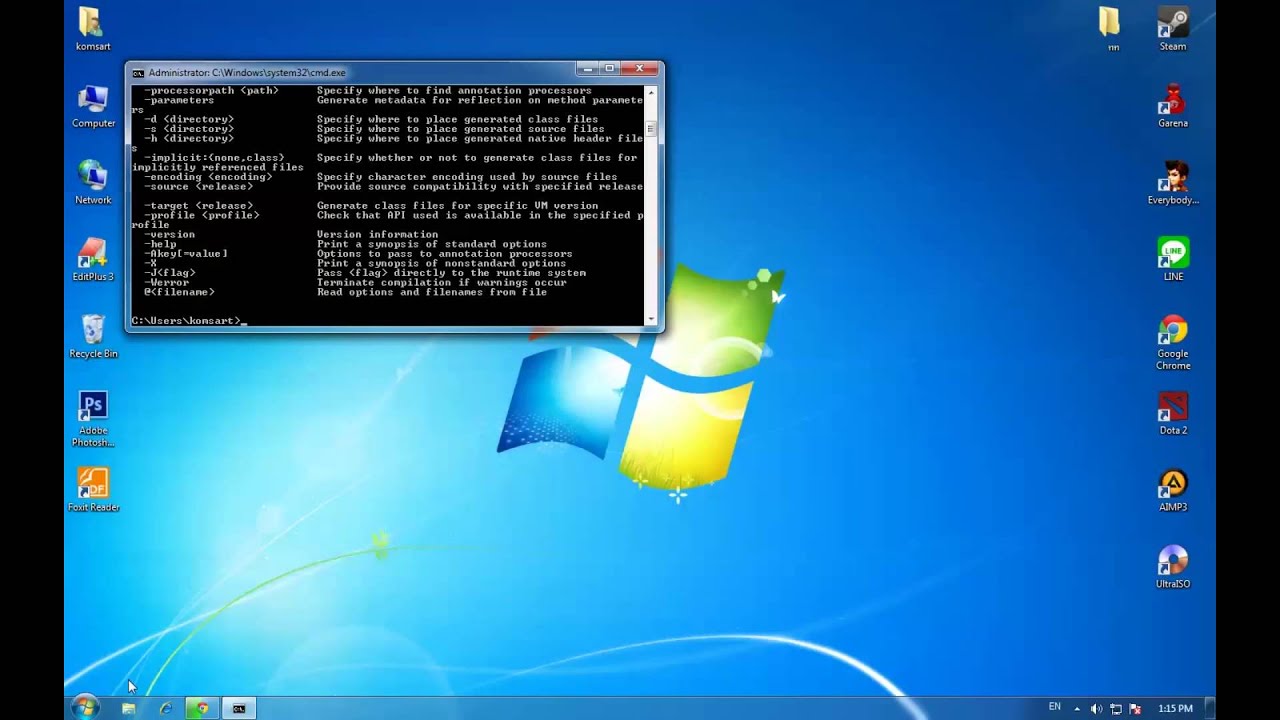
Task: Launch Google Chrome from the desktop shortcut
Action: pos(1173,342)
